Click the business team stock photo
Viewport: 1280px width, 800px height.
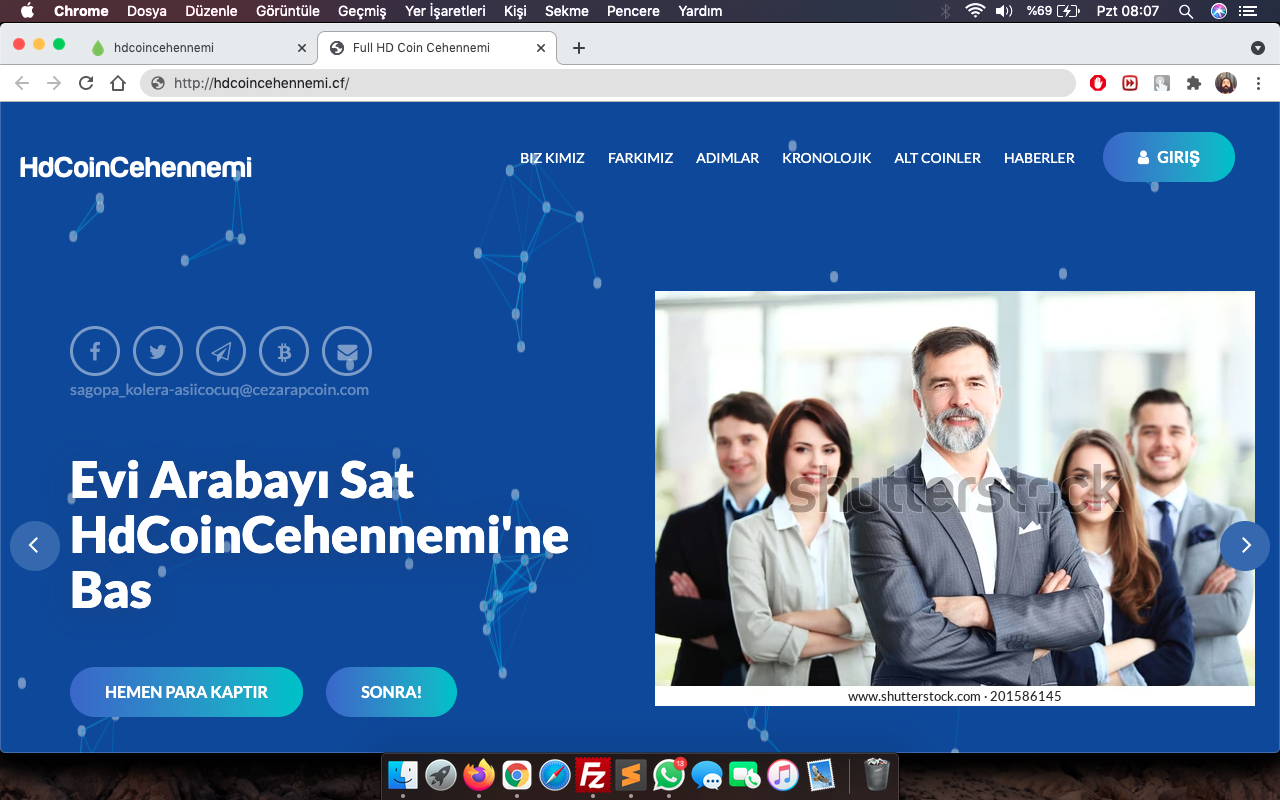(x=955, y=498)
